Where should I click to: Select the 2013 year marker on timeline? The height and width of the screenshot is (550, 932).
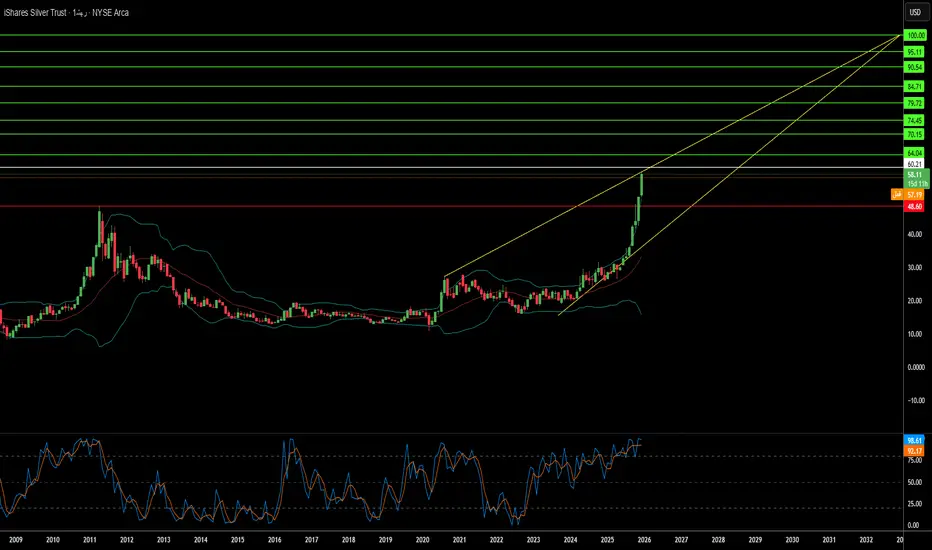click(163, 540)
